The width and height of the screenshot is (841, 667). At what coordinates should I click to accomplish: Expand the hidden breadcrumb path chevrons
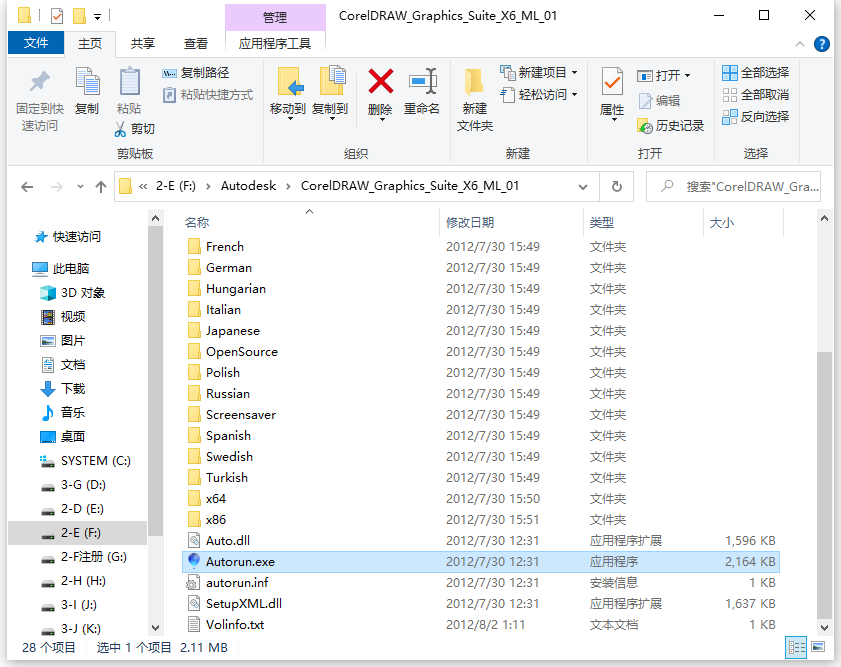click(x=143, y=186)
